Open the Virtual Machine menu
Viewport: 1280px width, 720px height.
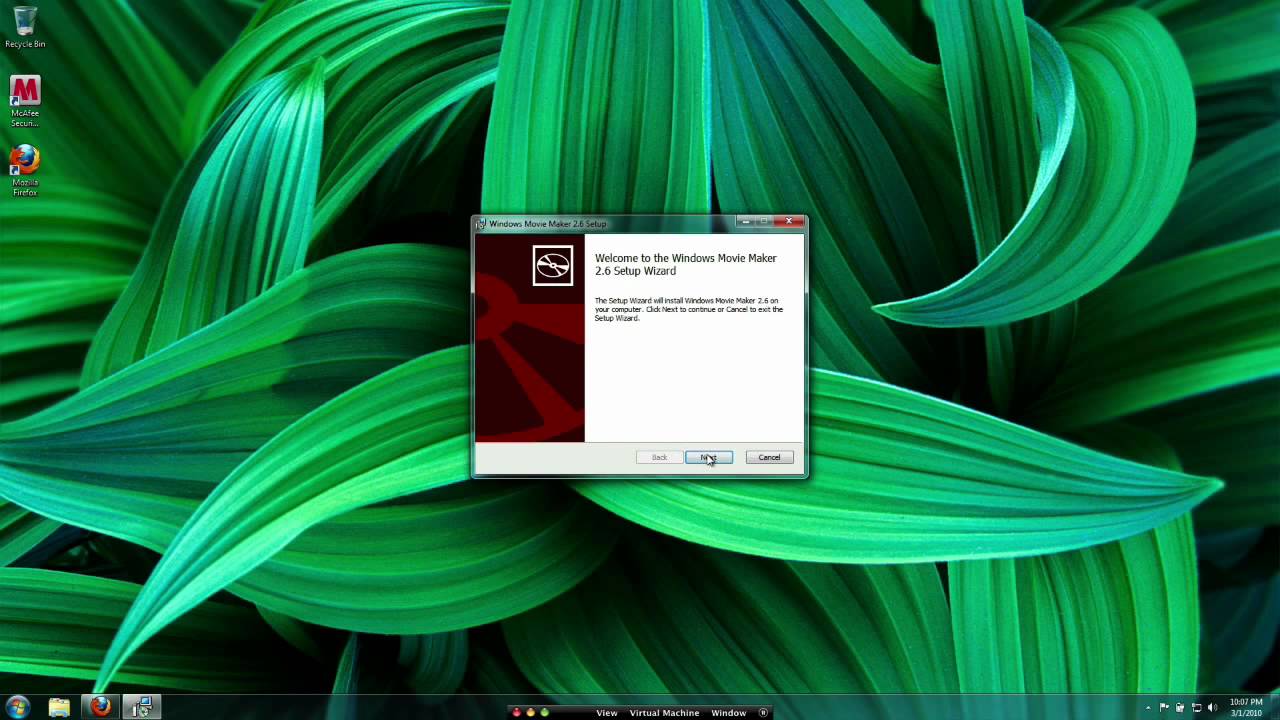point(664,713)
